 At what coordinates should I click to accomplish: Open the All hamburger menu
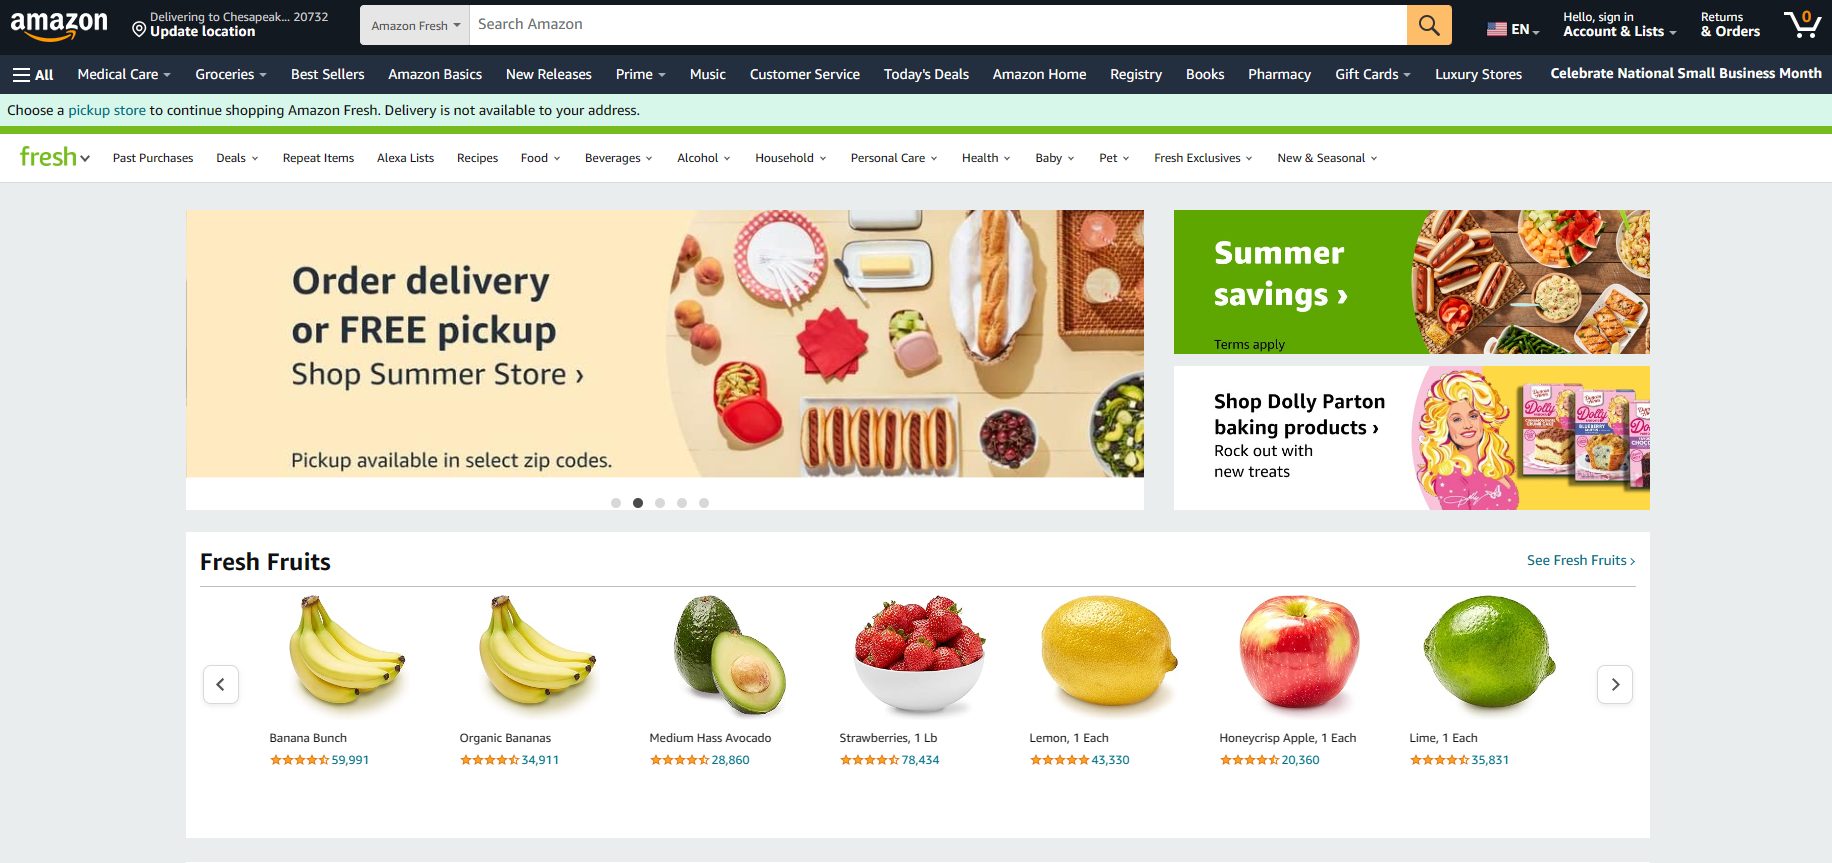click(33, 74)
